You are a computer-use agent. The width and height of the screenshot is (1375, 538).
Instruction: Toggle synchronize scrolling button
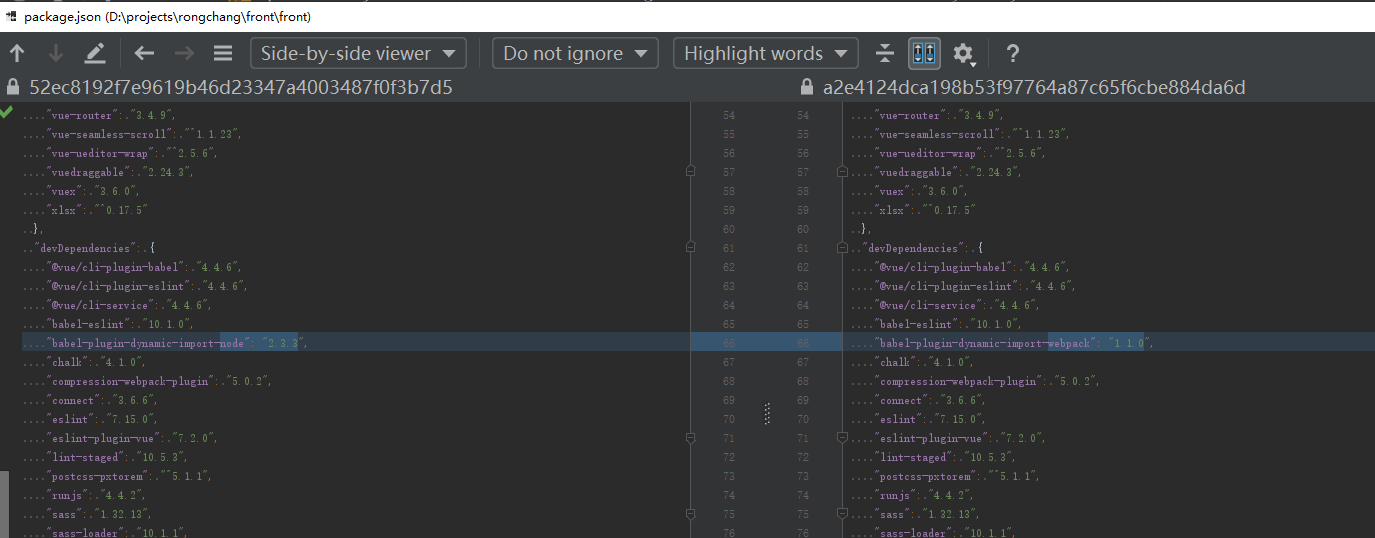click(924, 54)
